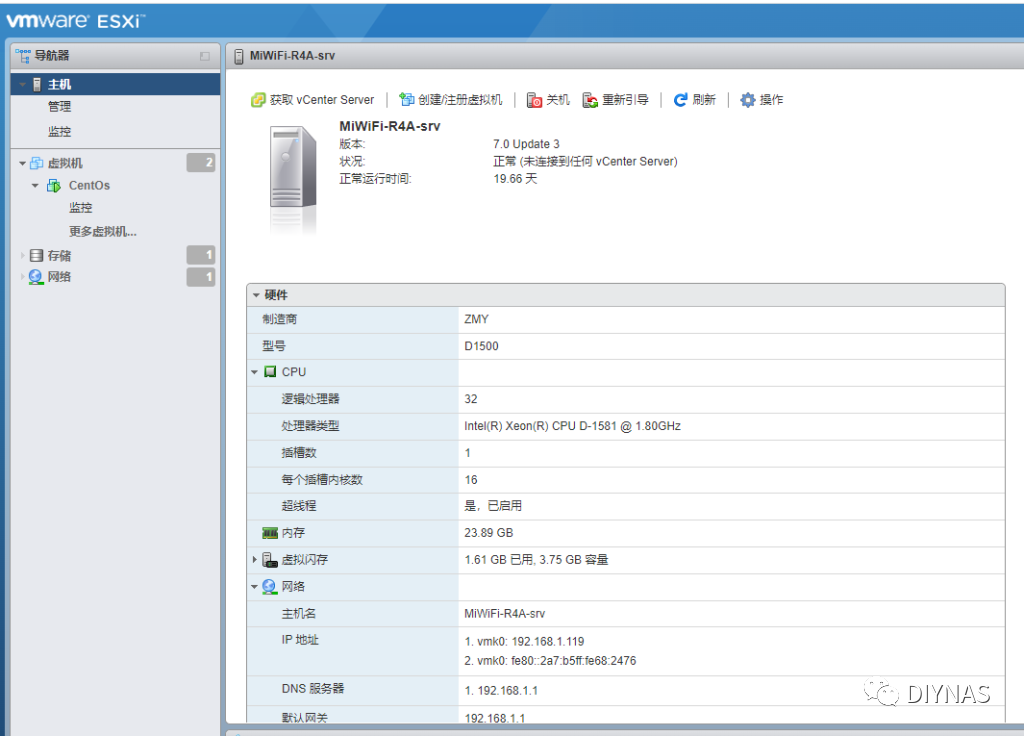
Task: Click the IP address vmk0: 192.168.1.119
Action: pos(524,642)
